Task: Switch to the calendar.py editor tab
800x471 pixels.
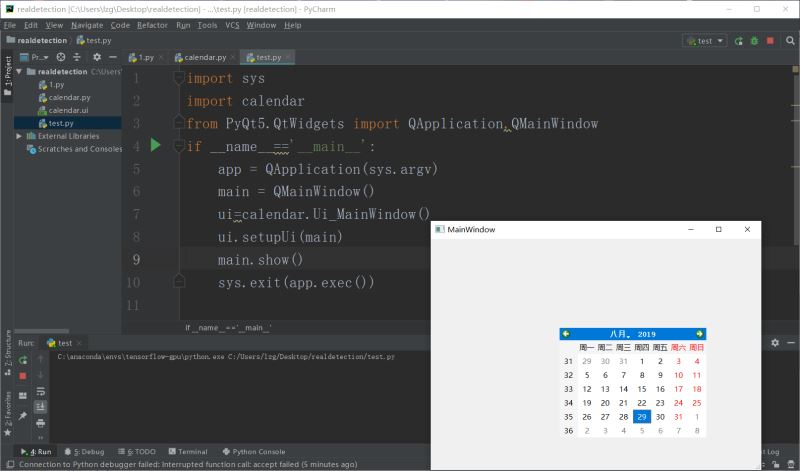Action: pos(205,58)
